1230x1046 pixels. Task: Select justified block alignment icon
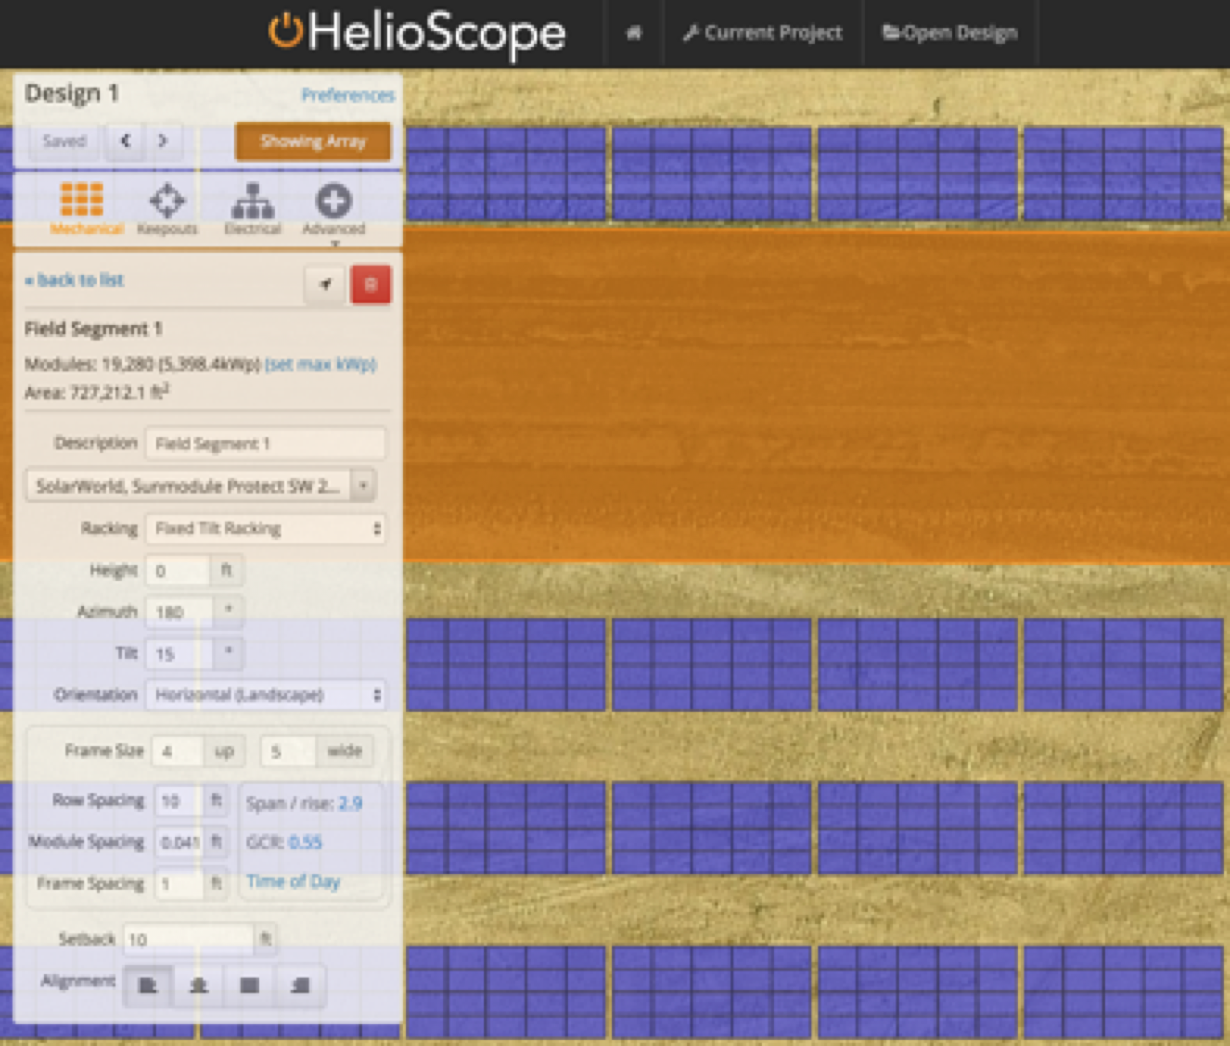(250, 986)
